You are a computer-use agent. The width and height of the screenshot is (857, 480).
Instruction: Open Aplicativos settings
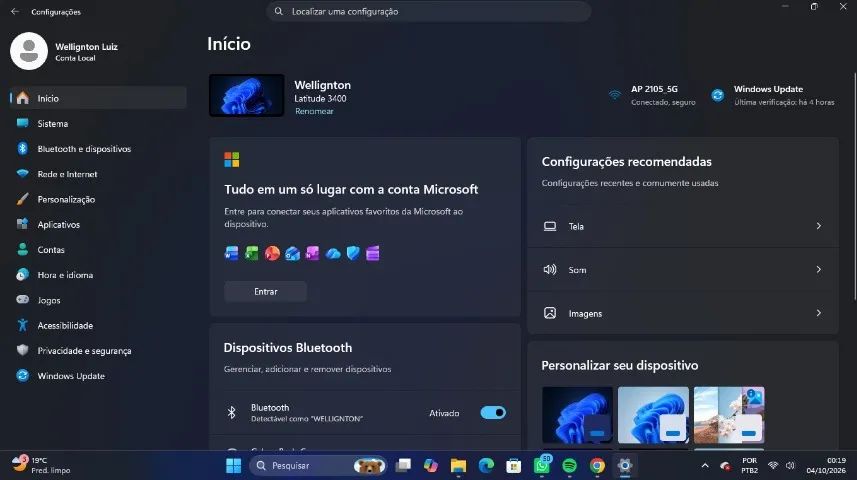98,225
